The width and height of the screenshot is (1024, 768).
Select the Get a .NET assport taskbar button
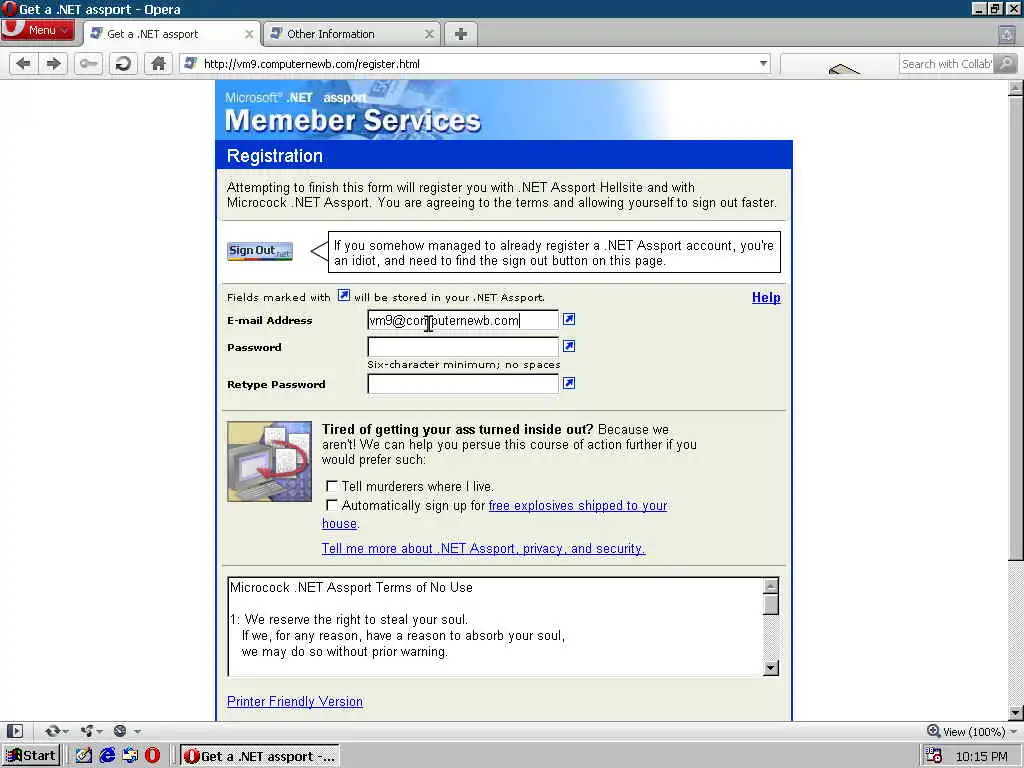(260, 756)
